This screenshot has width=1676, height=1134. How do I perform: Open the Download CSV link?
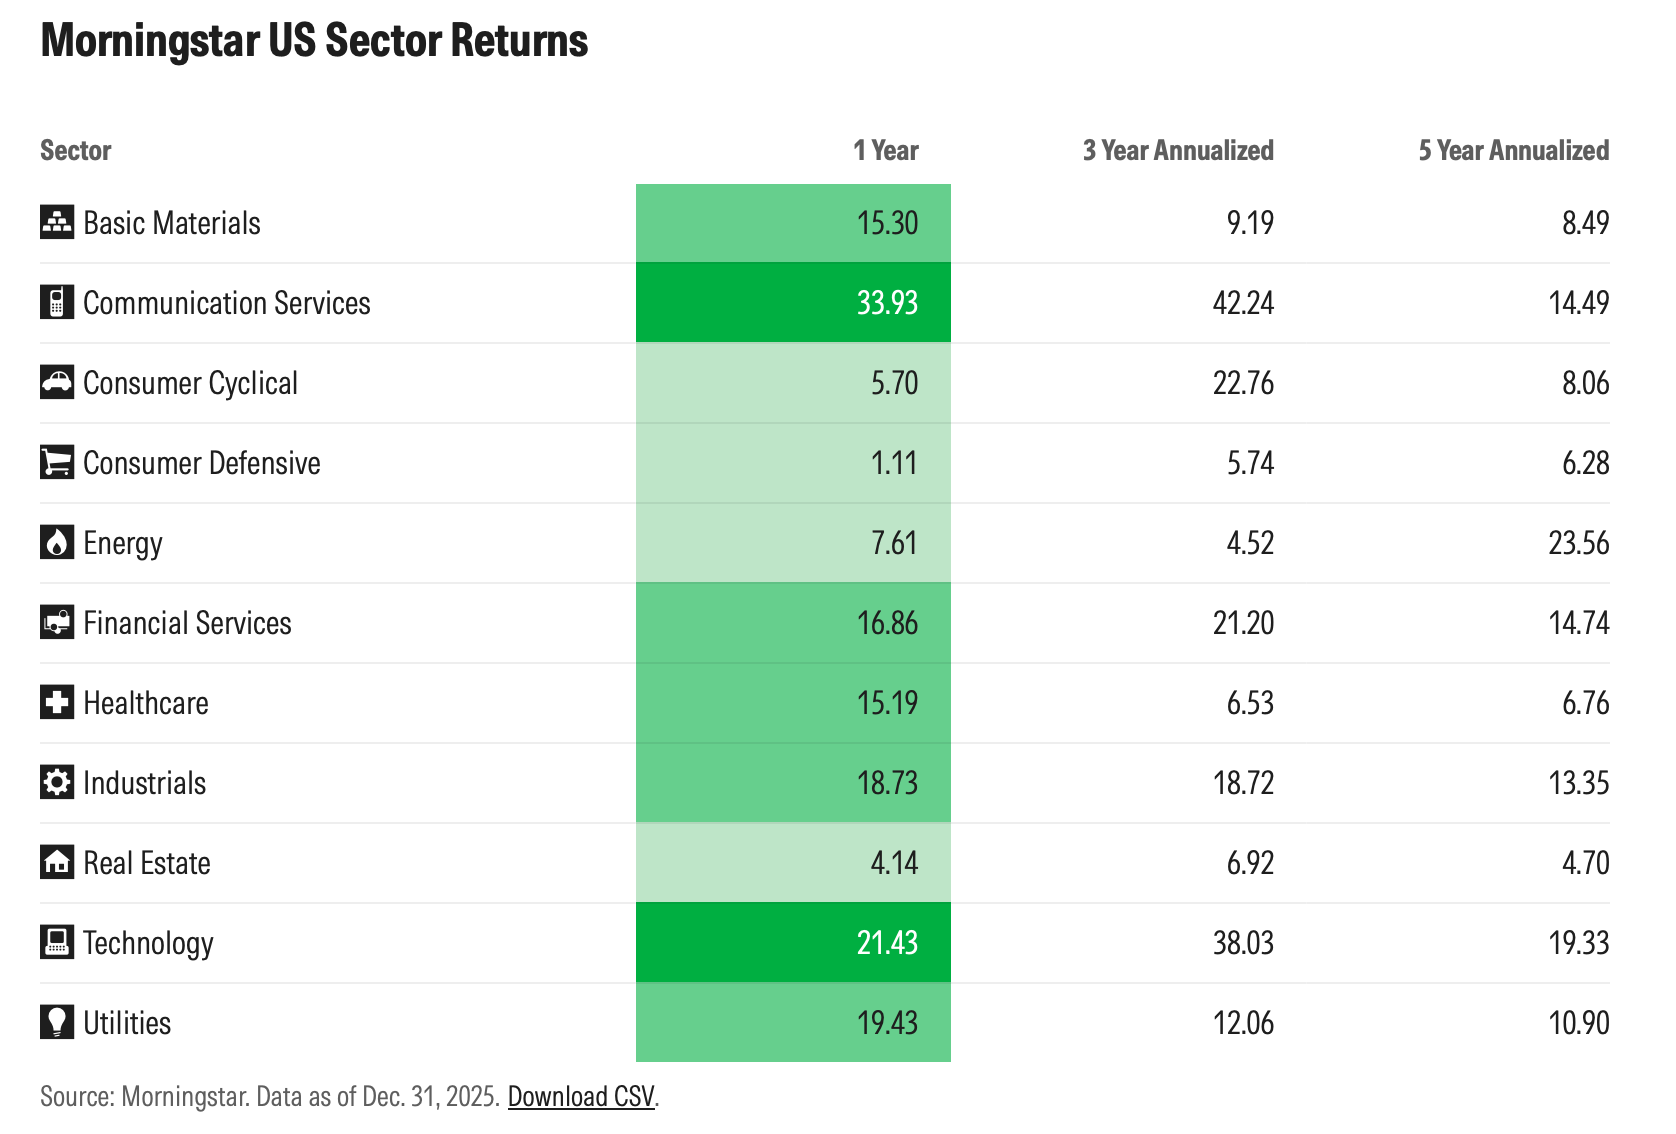pos(581,1097)
